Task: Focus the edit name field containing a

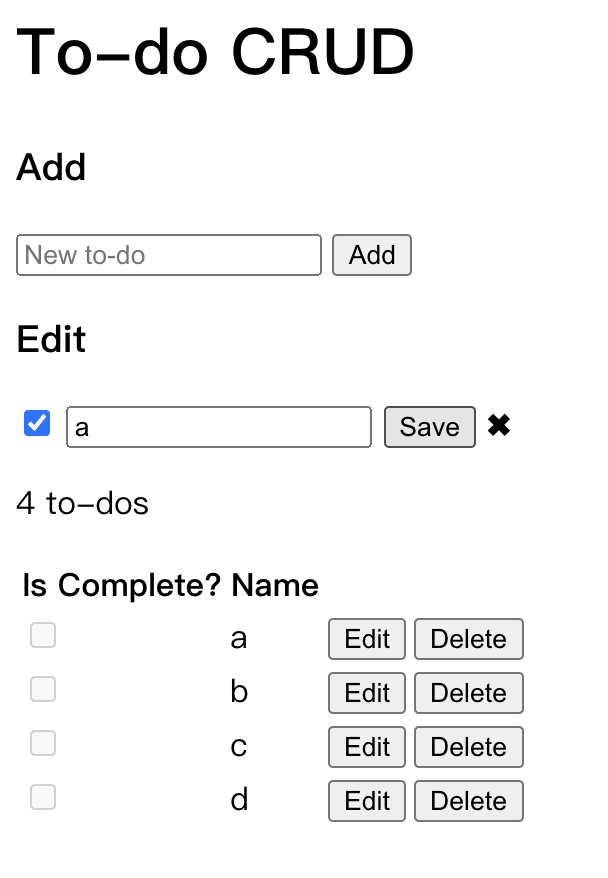Action: pos(219,427)
